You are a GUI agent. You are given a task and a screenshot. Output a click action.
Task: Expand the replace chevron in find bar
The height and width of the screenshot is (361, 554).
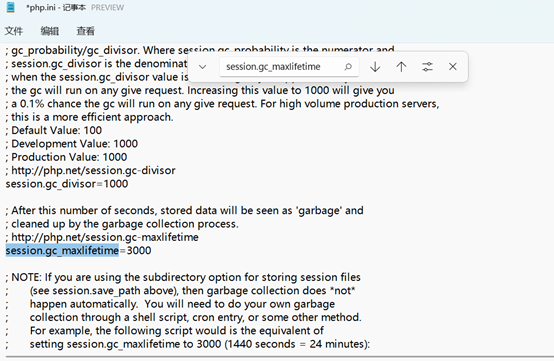click(x=202, y=67)
